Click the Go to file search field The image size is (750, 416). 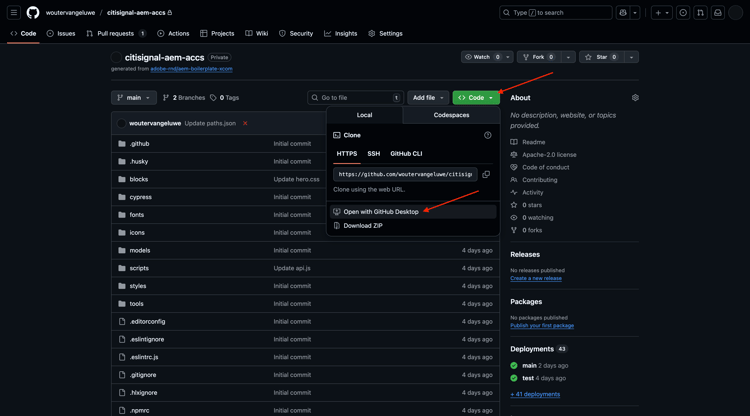click(x=355, y=98)
